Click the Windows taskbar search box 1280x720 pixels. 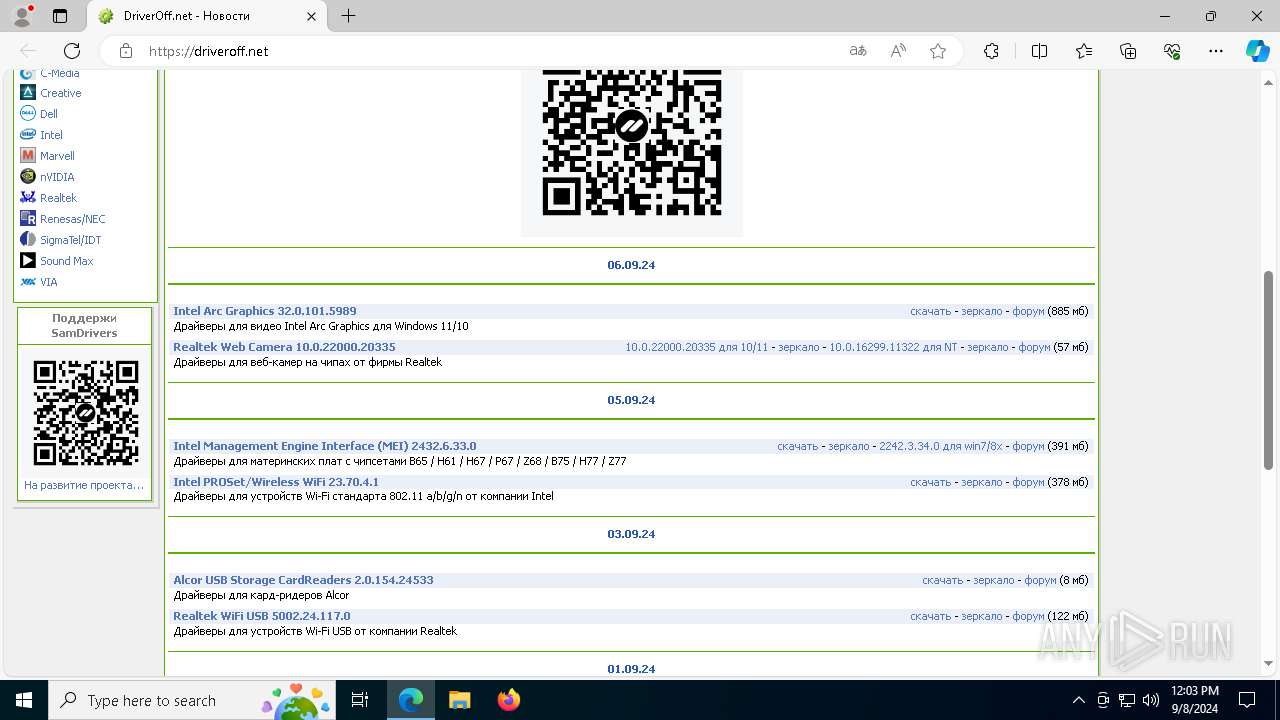click(x=191, y=700)
